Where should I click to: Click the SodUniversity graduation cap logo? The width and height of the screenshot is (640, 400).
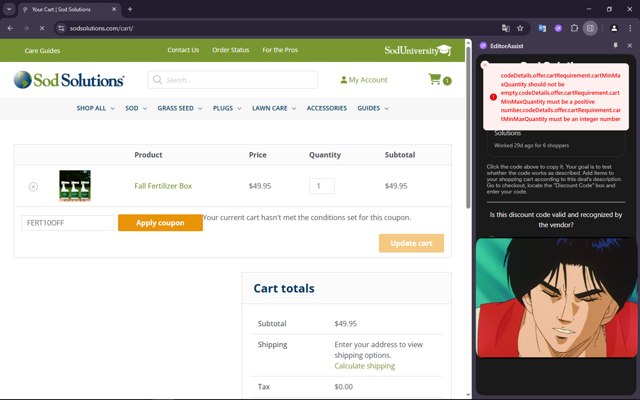[418, 50]
